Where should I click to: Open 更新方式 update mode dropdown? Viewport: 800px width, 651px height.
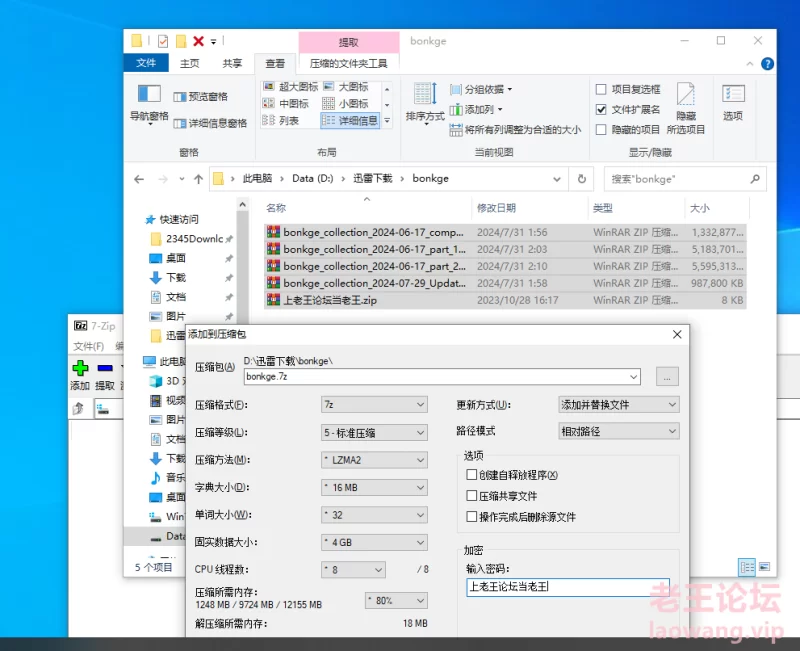click(619, 405)
